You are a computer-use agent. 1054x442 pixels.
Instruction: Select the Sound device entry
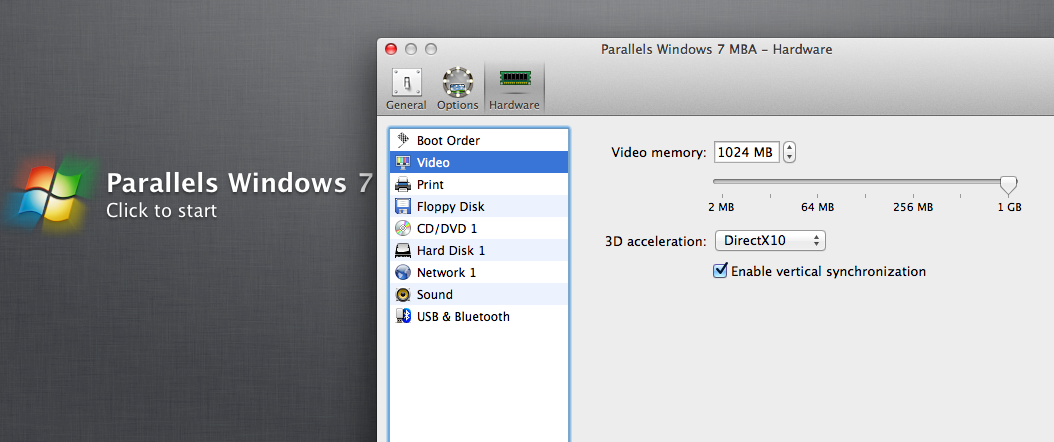434,295
